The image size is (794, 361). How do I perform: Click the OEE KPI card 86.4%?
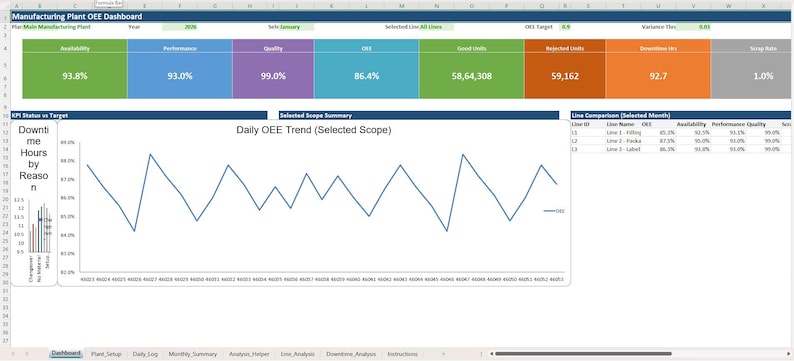click(367, 69)
